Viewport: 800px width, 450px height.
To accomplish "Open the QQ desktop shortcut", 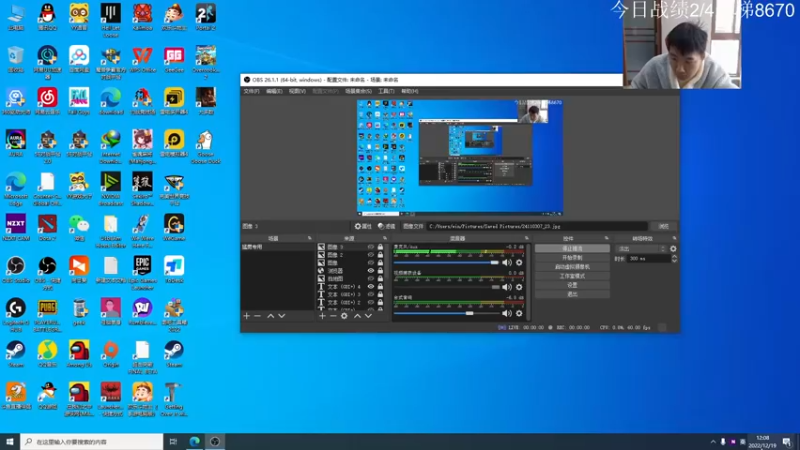I will click(x=47, y=17).
